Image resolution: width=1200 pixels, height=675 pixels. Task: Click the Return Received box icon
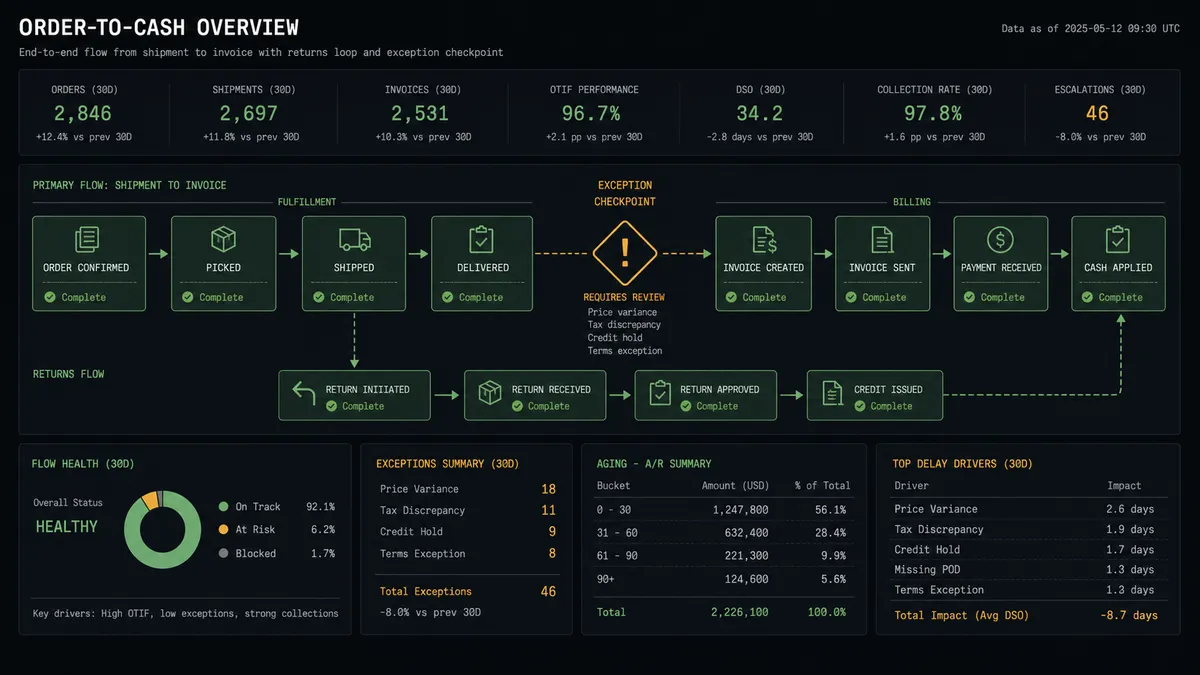point(490,394)
